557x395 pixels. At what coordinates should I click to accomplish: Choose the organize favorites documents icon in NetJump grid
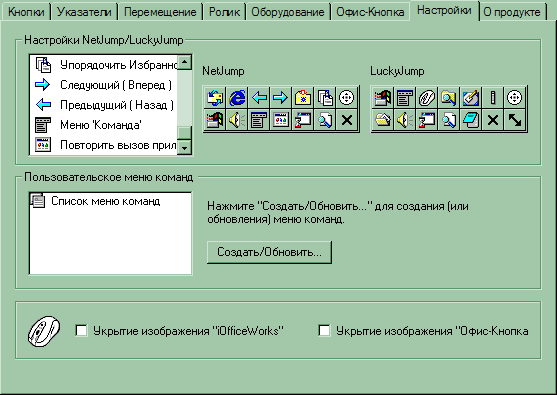325,98
